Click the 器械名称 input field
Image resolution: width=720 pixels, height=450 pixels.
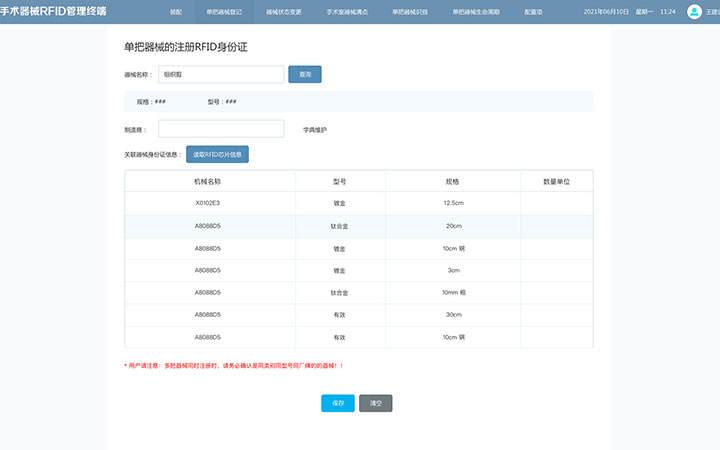coord(221,74)
